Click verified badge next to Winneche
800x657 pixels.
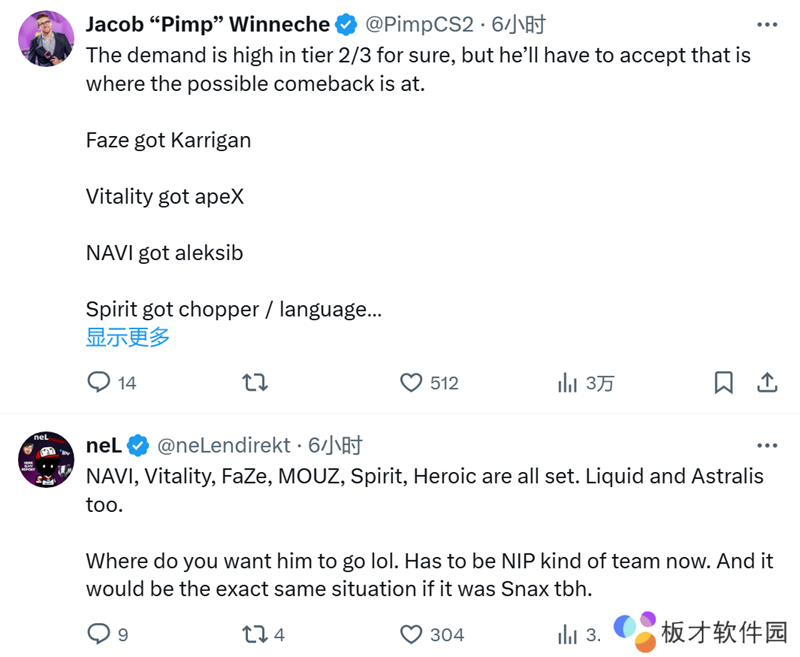346,24
